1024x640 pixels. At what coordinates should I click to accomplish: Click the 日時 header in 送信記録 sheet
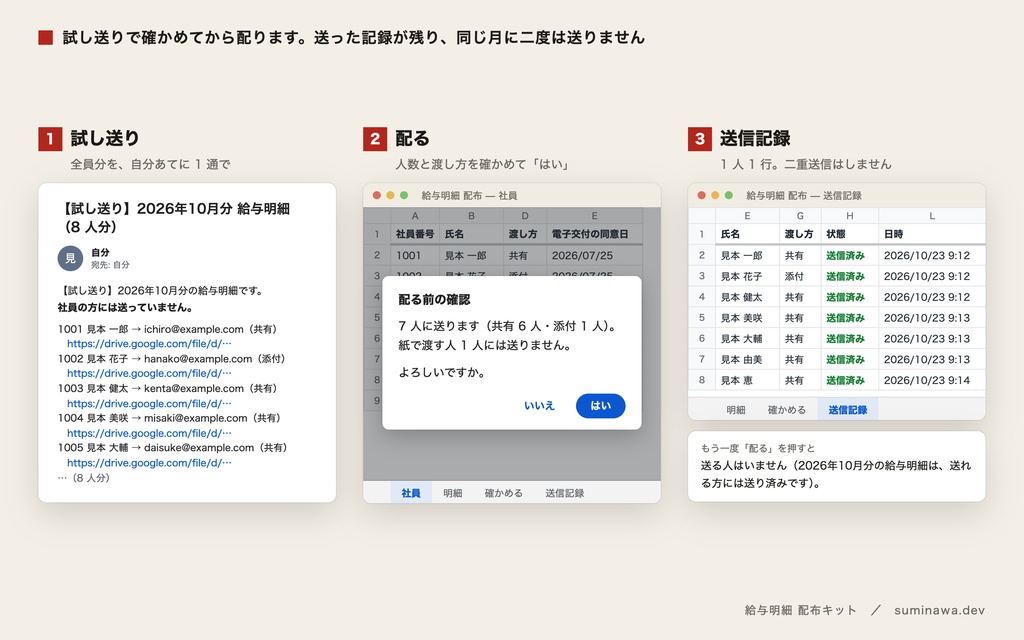[932, 234]
